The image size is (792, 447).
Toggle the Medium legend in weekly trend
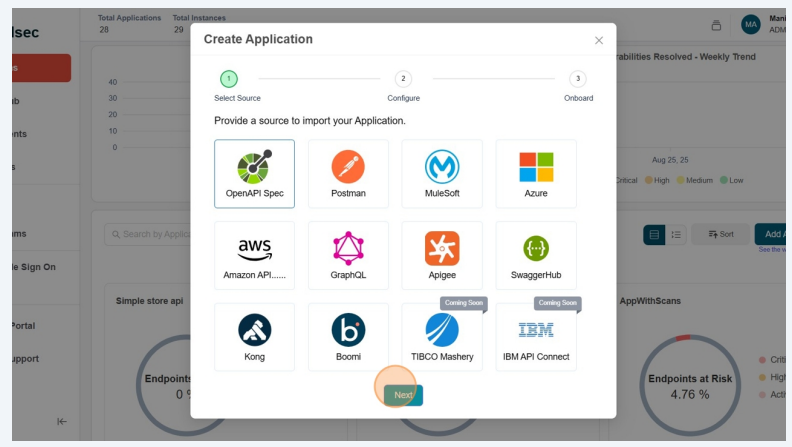click(x=695, y=180)
